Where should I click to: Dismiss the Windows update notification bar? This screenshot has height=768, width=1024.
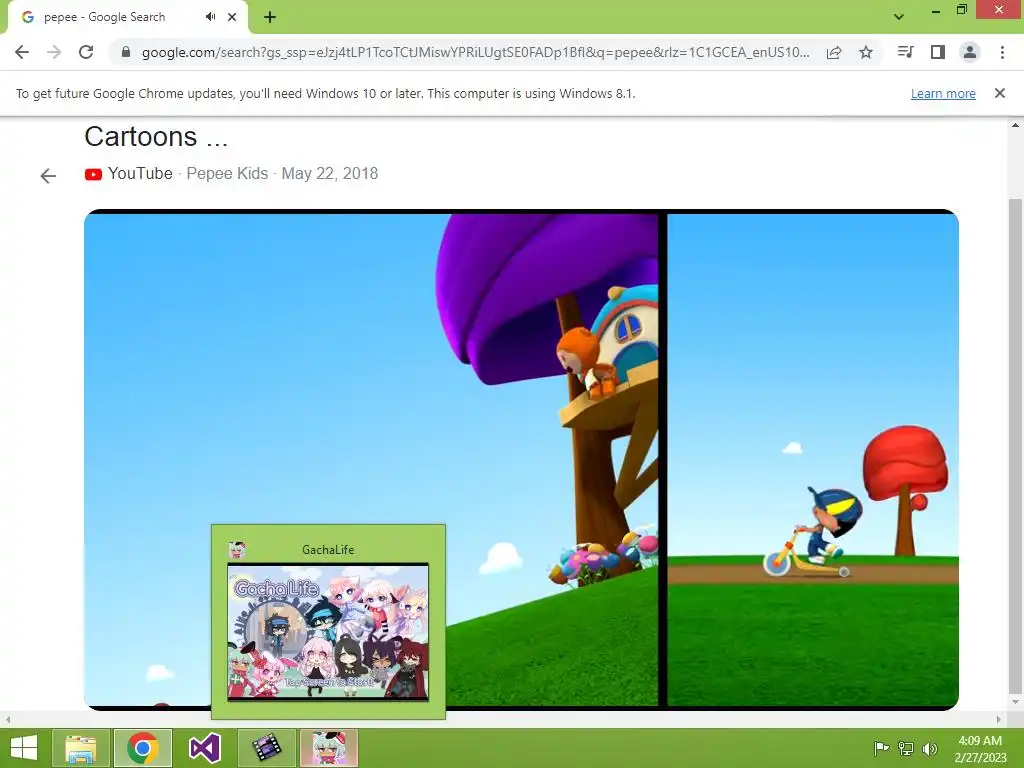point(1000,93)
